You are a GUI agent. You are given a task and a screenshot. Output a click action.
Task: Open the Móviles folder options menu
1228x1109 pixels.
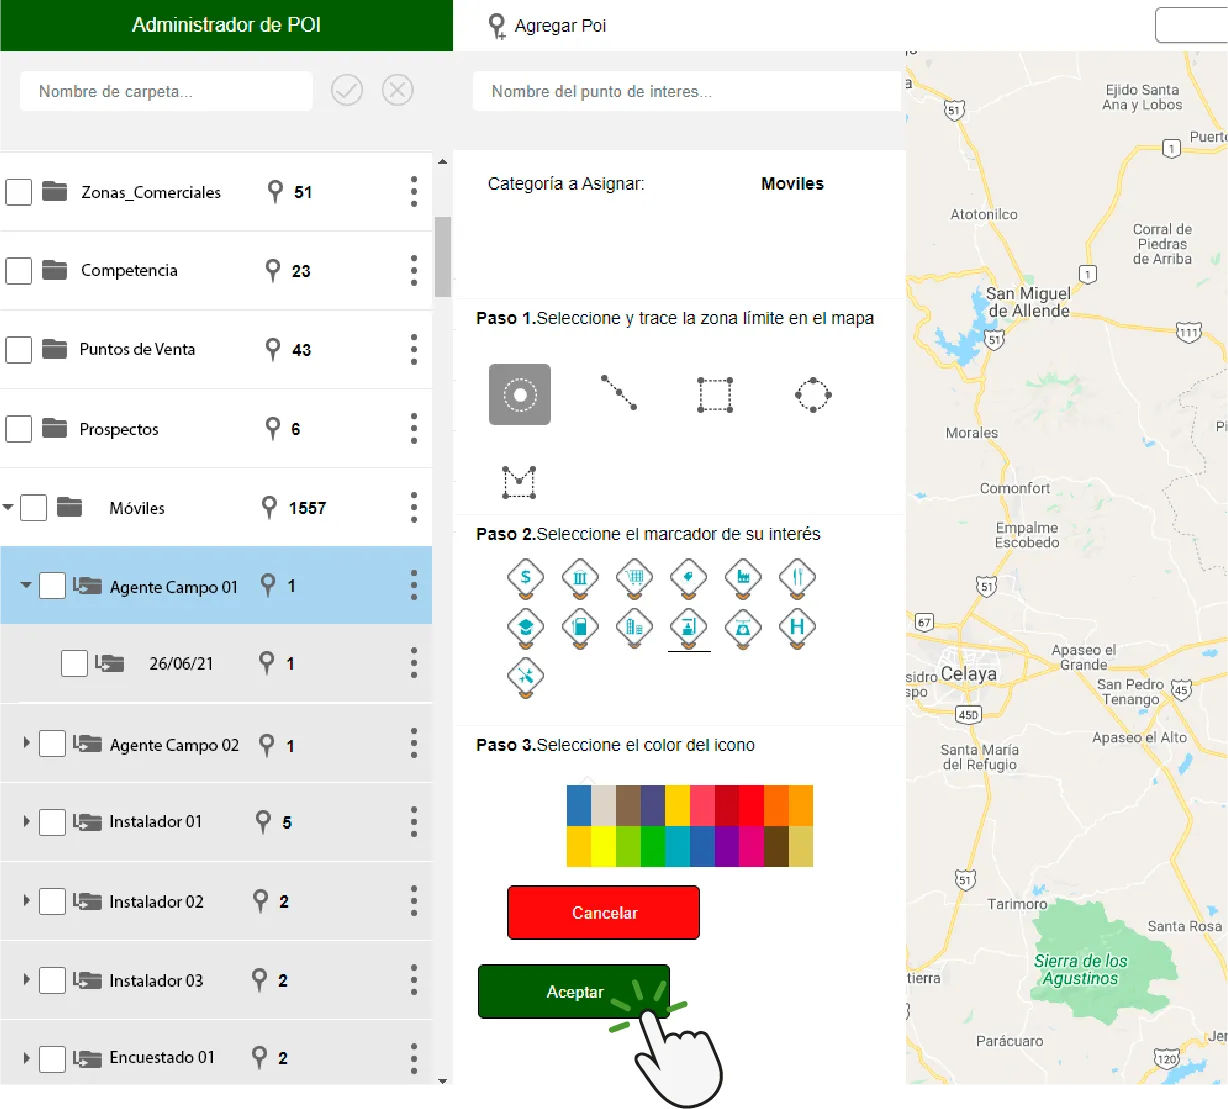pyautogui.click(x=414, y=507)
